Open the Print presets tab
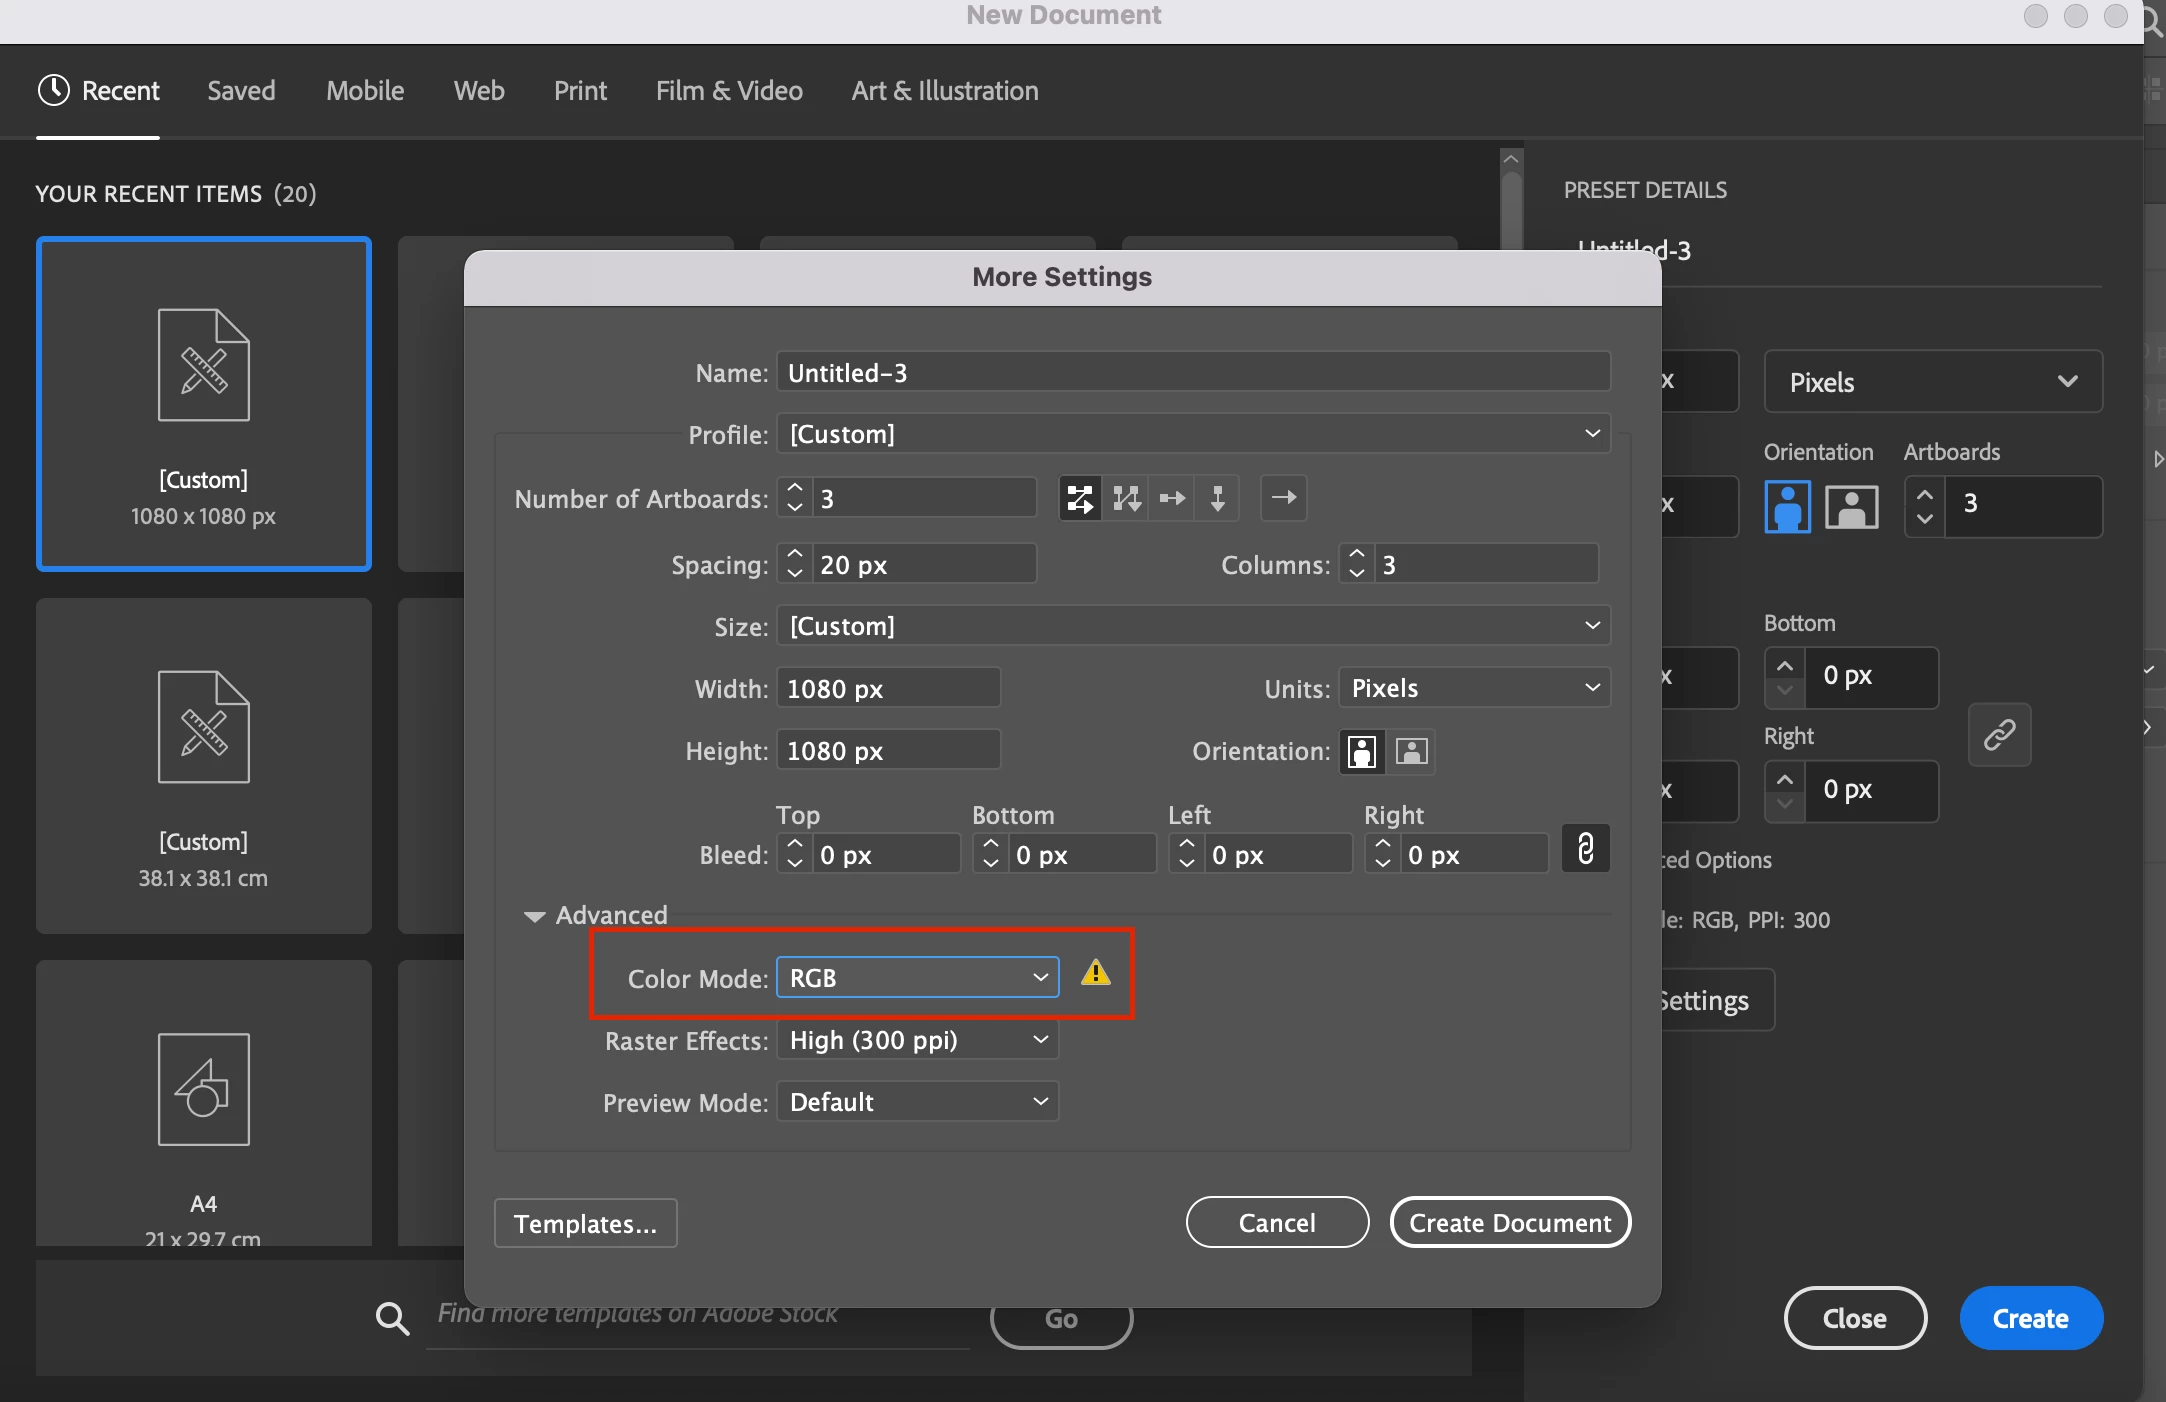Viewport: 2166px width, 1402px height. pyautogui.click(x=580, y=91)
